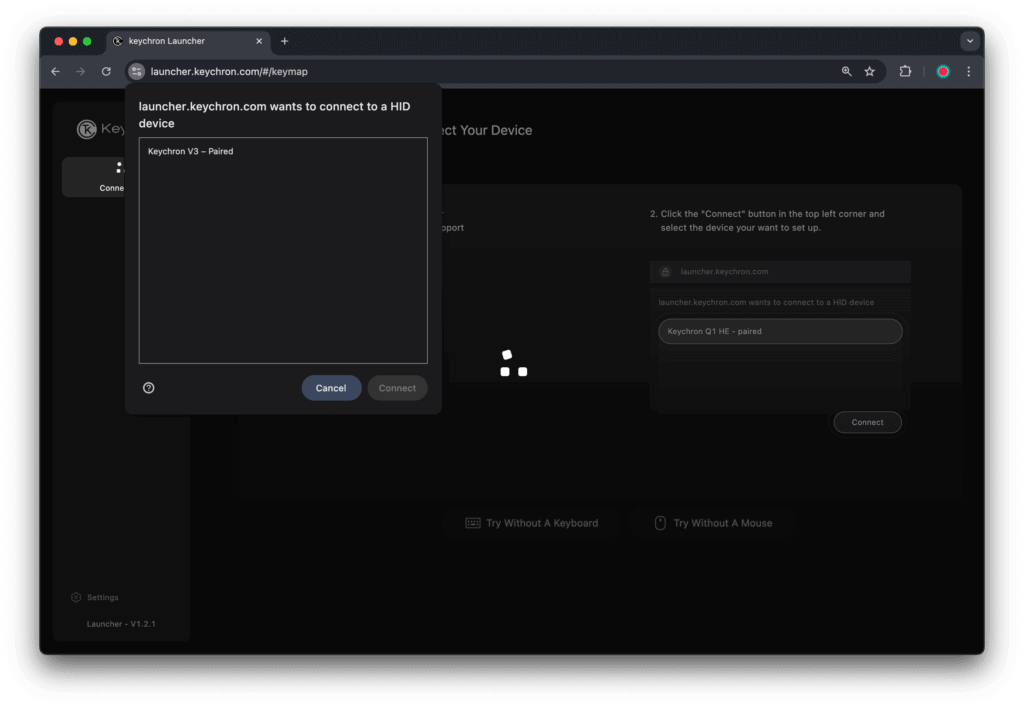This screenshot has width=1024, height=707.
Task: Go back in browser history
Action: tap(56, 71)
